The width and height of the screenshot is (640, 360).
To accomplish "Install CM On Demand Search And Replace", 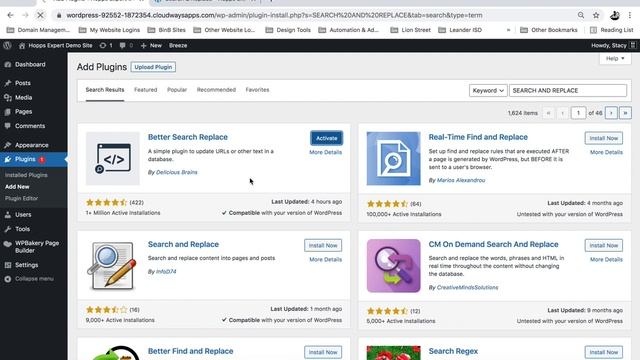I will [x=604, y=245].
